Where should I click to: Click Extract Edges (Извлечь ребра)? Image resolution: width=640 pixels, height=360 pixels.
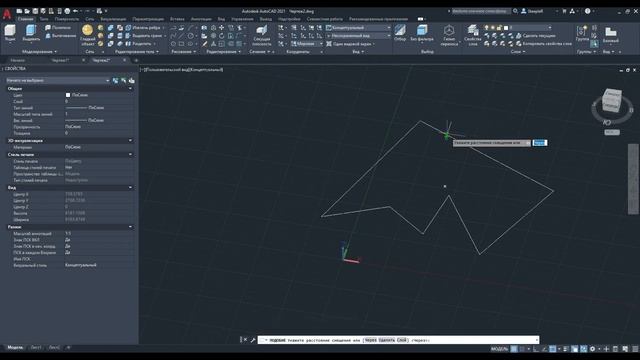[143, 28]
